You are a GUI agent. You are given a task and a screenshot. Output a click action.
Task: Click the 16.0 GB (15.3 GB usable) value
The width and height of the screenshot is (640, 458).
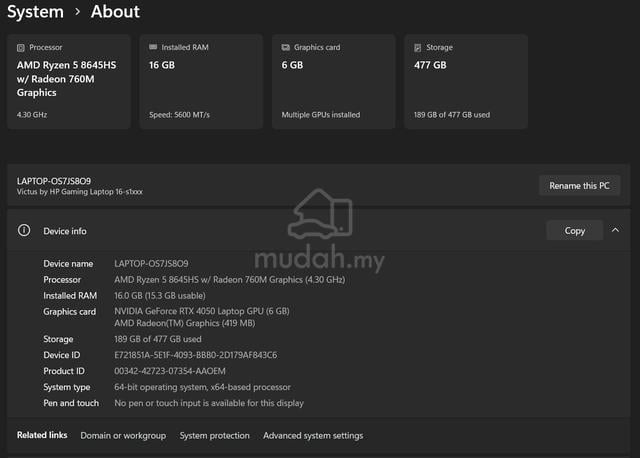(x=160, y=296)
